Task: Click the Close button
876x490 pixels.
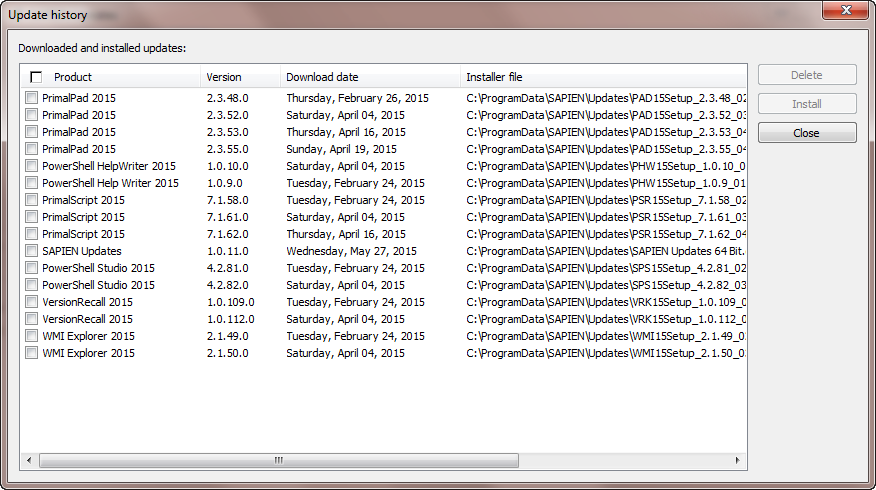Action: click(807, 133)
